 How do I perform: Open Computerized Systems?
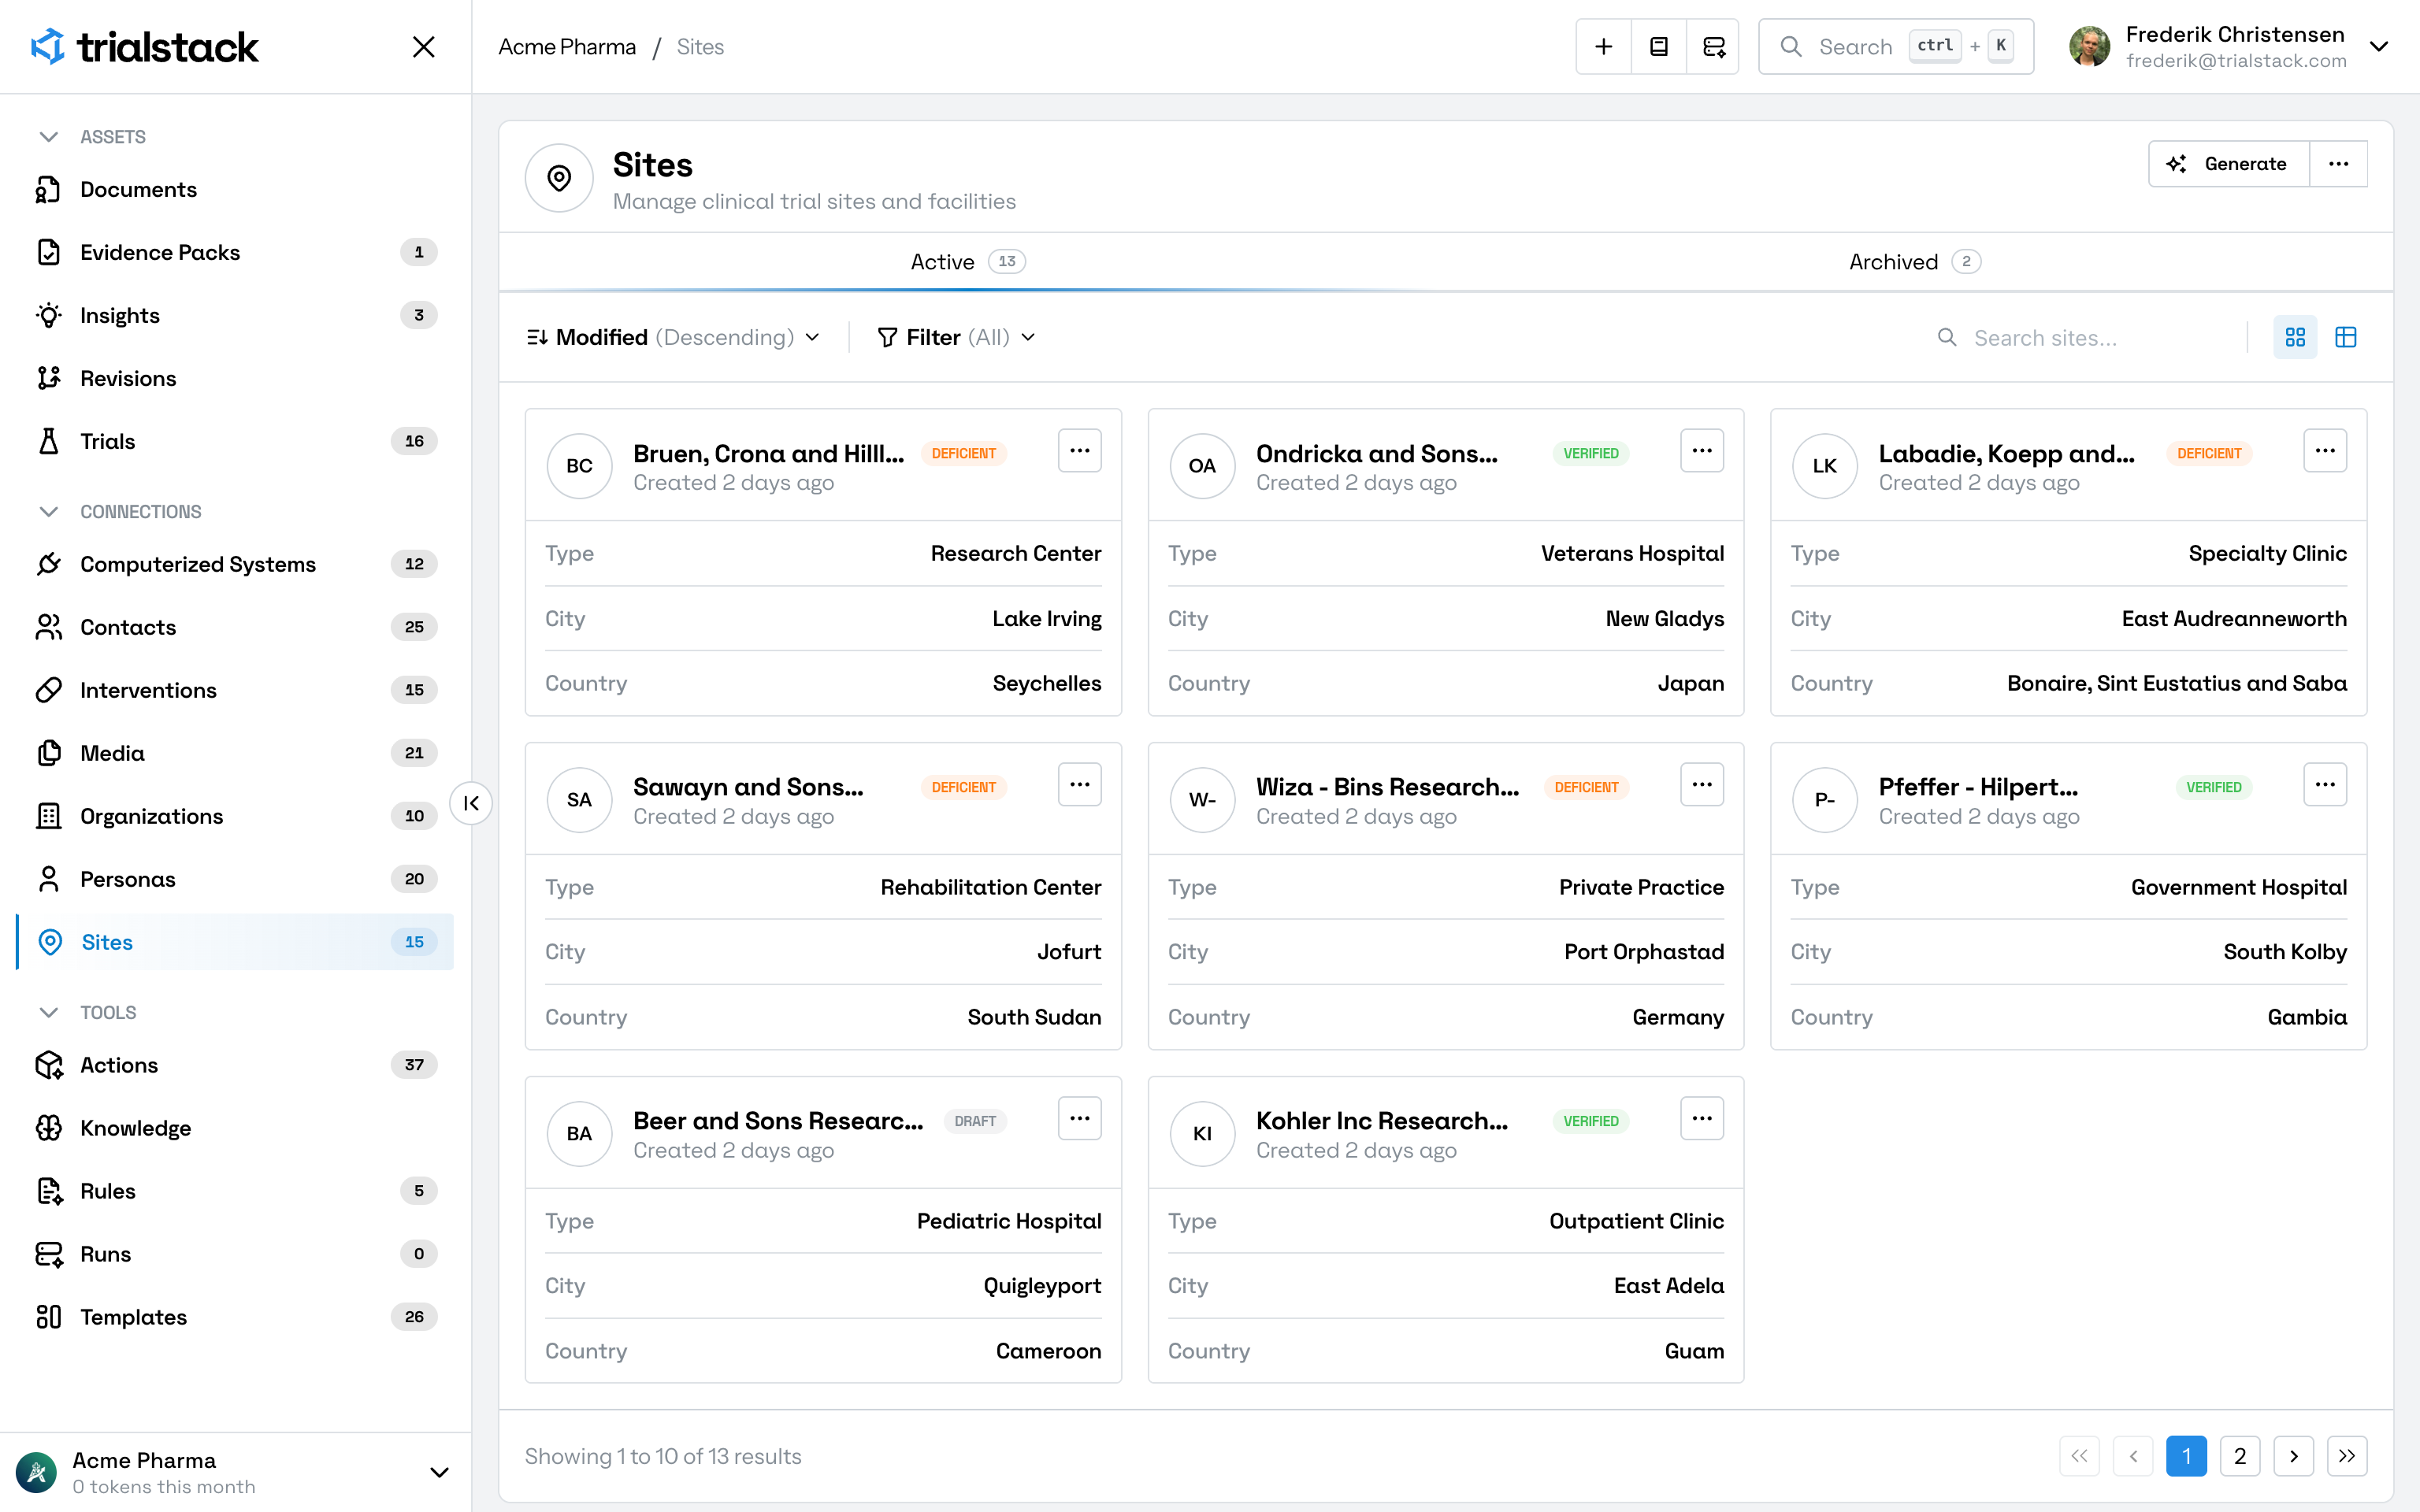[x=235, y=564]
